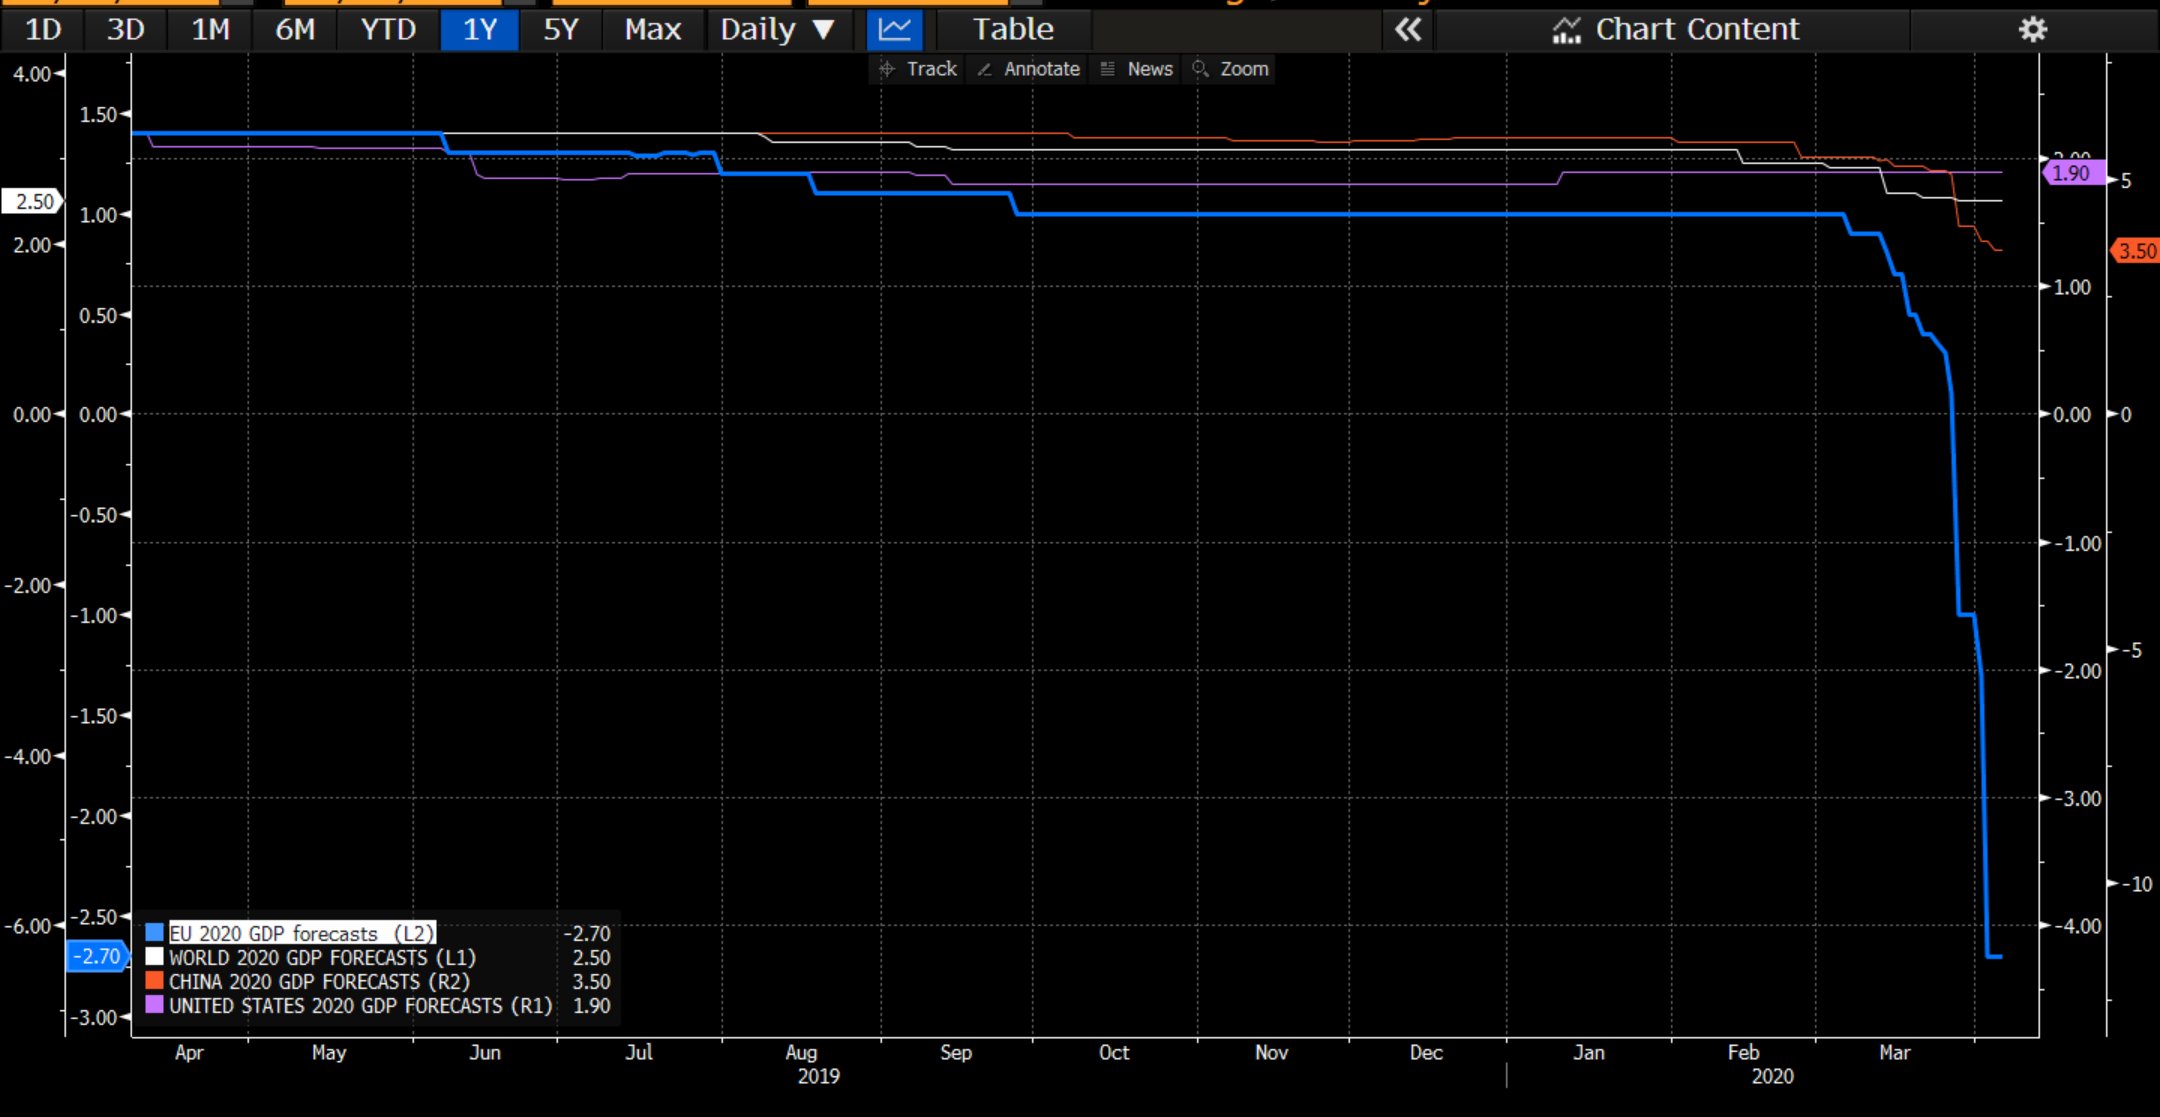The width and height of the screenshot is (2160, 1117).
Task: Select the 1D time range tab
Action: click(43, 29)
